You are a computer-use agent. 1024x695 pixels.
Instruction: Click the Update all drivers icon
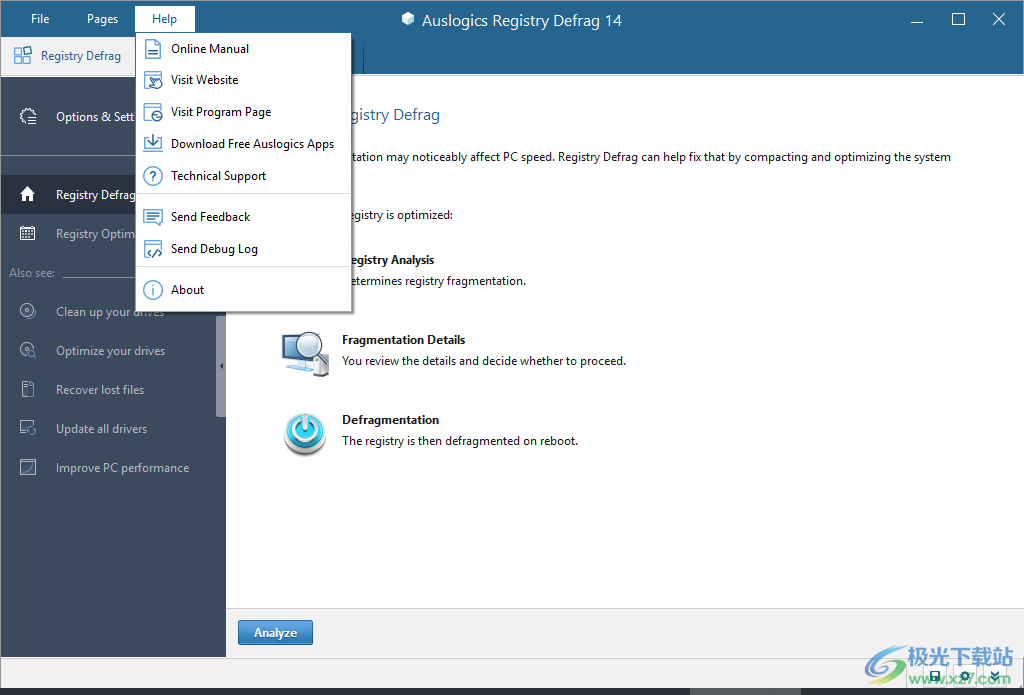tap(27, 428)
